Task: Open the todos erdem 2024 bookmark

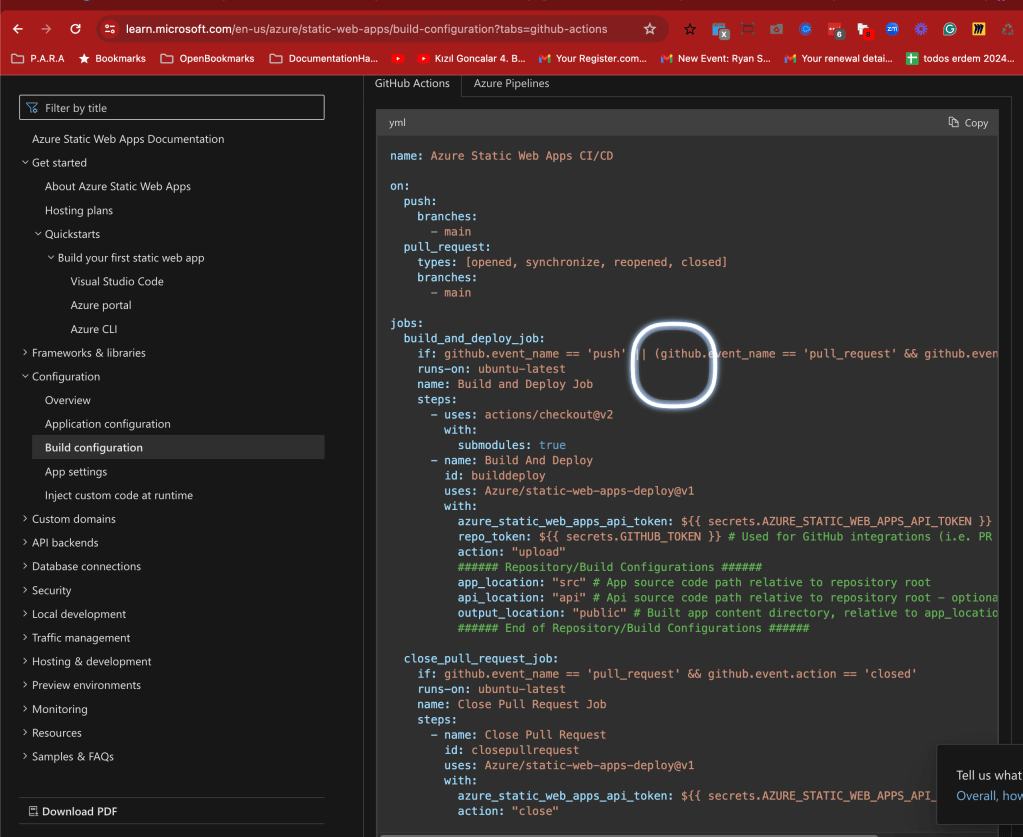Action: point(960,59)
